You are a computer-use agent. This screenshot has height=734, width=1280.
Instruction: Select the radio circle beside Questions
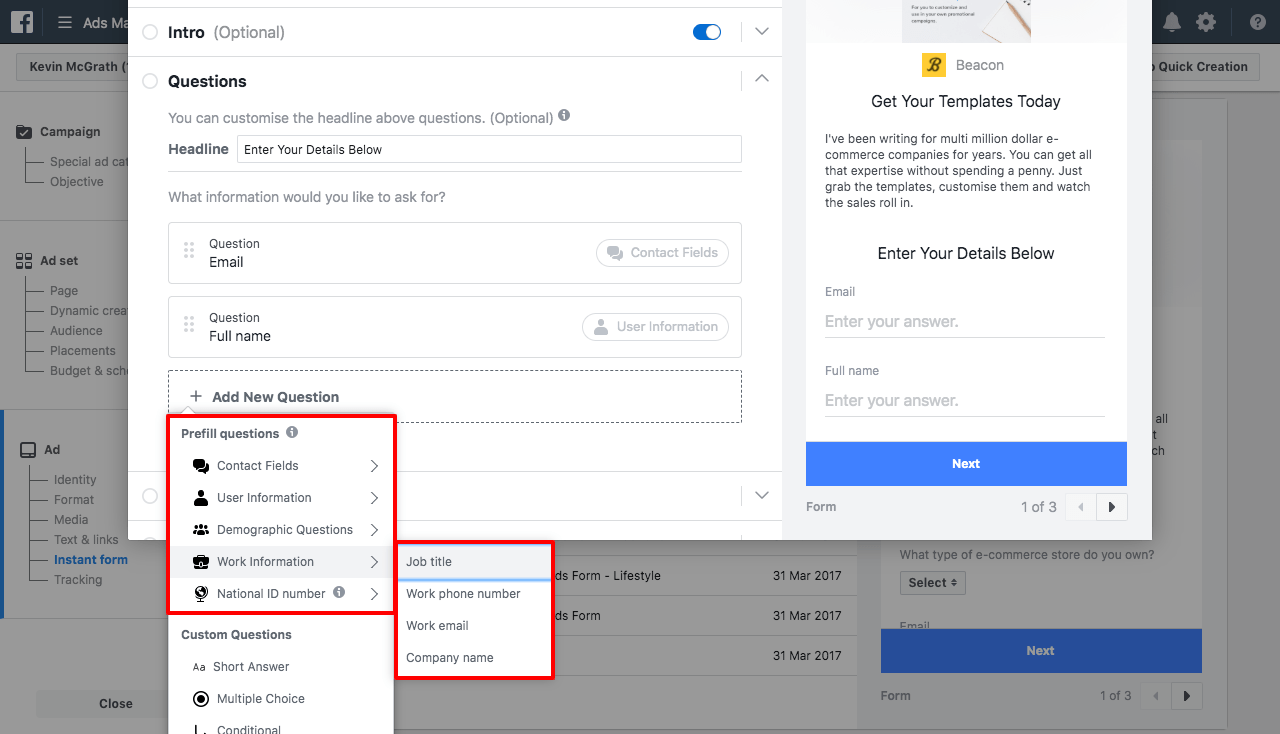pyautogui.click(x=149, y=81)
